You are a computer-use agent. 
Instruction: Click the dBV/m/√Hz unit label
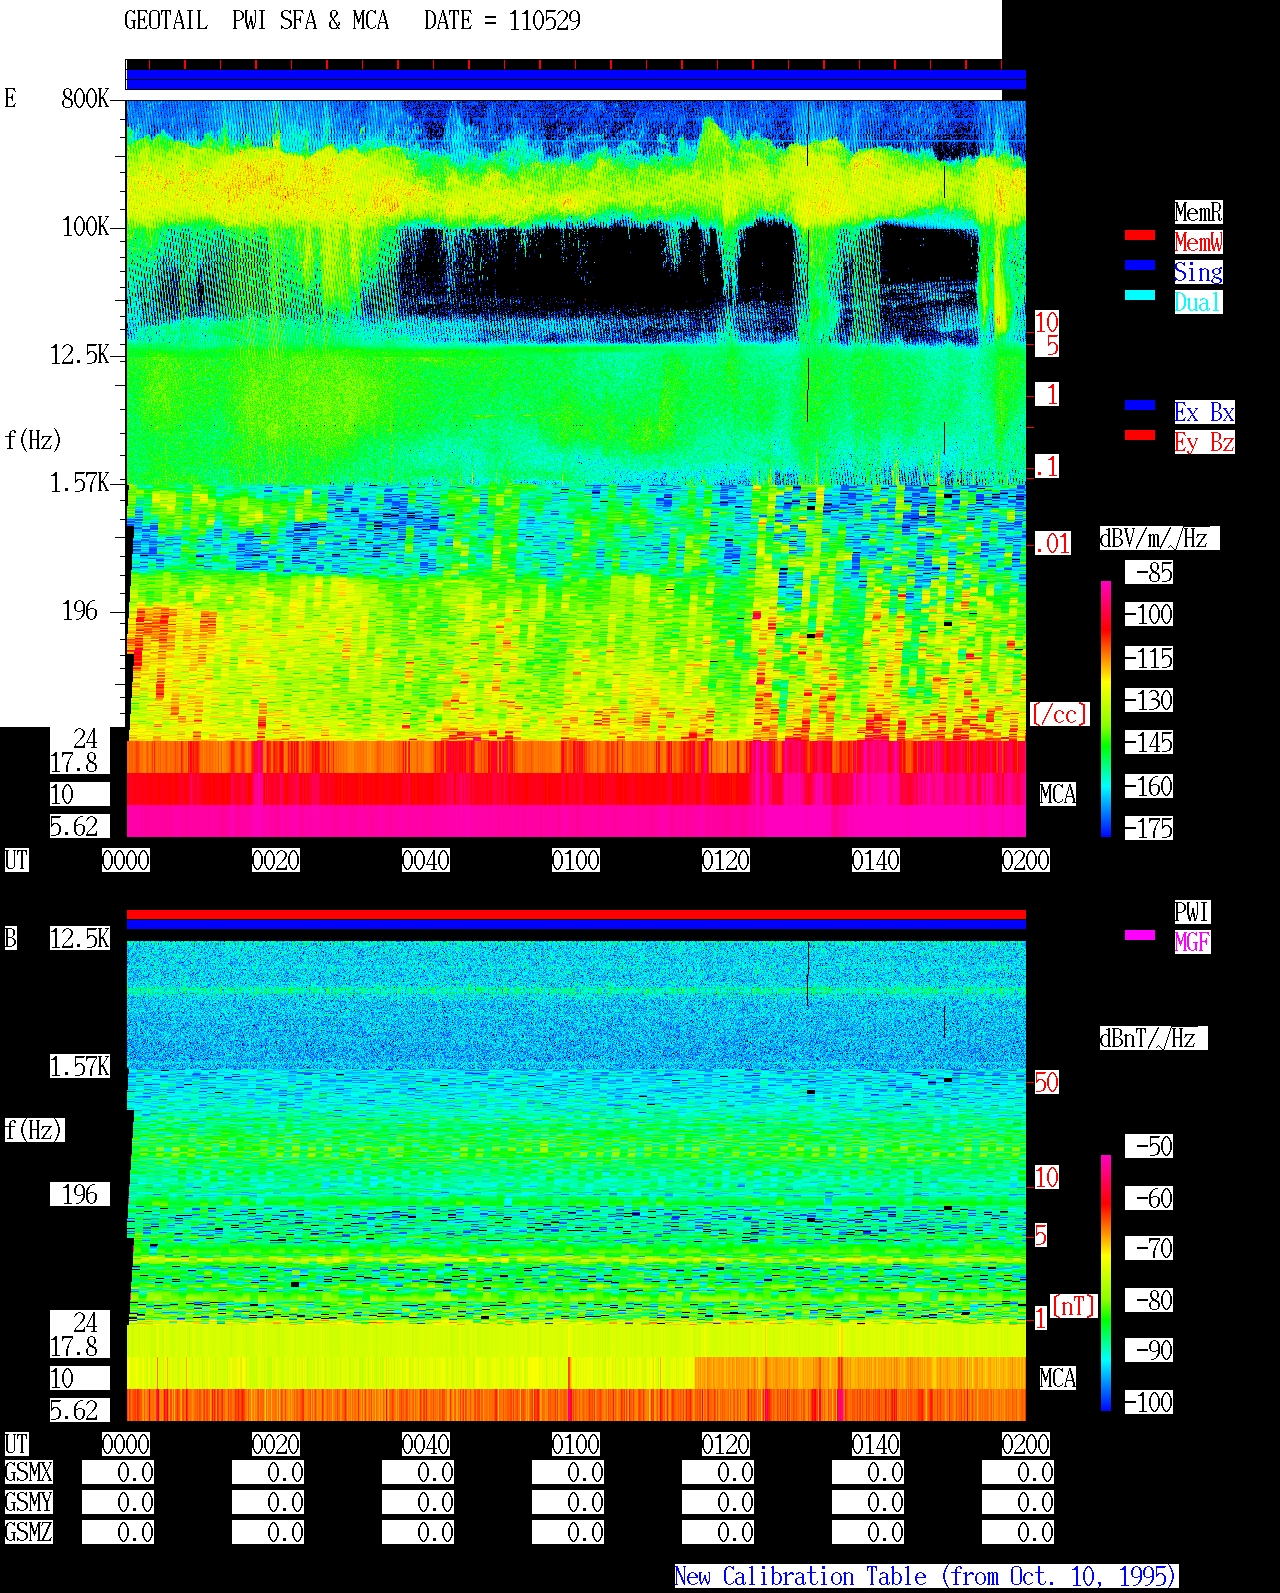(x=1159, y=538)
